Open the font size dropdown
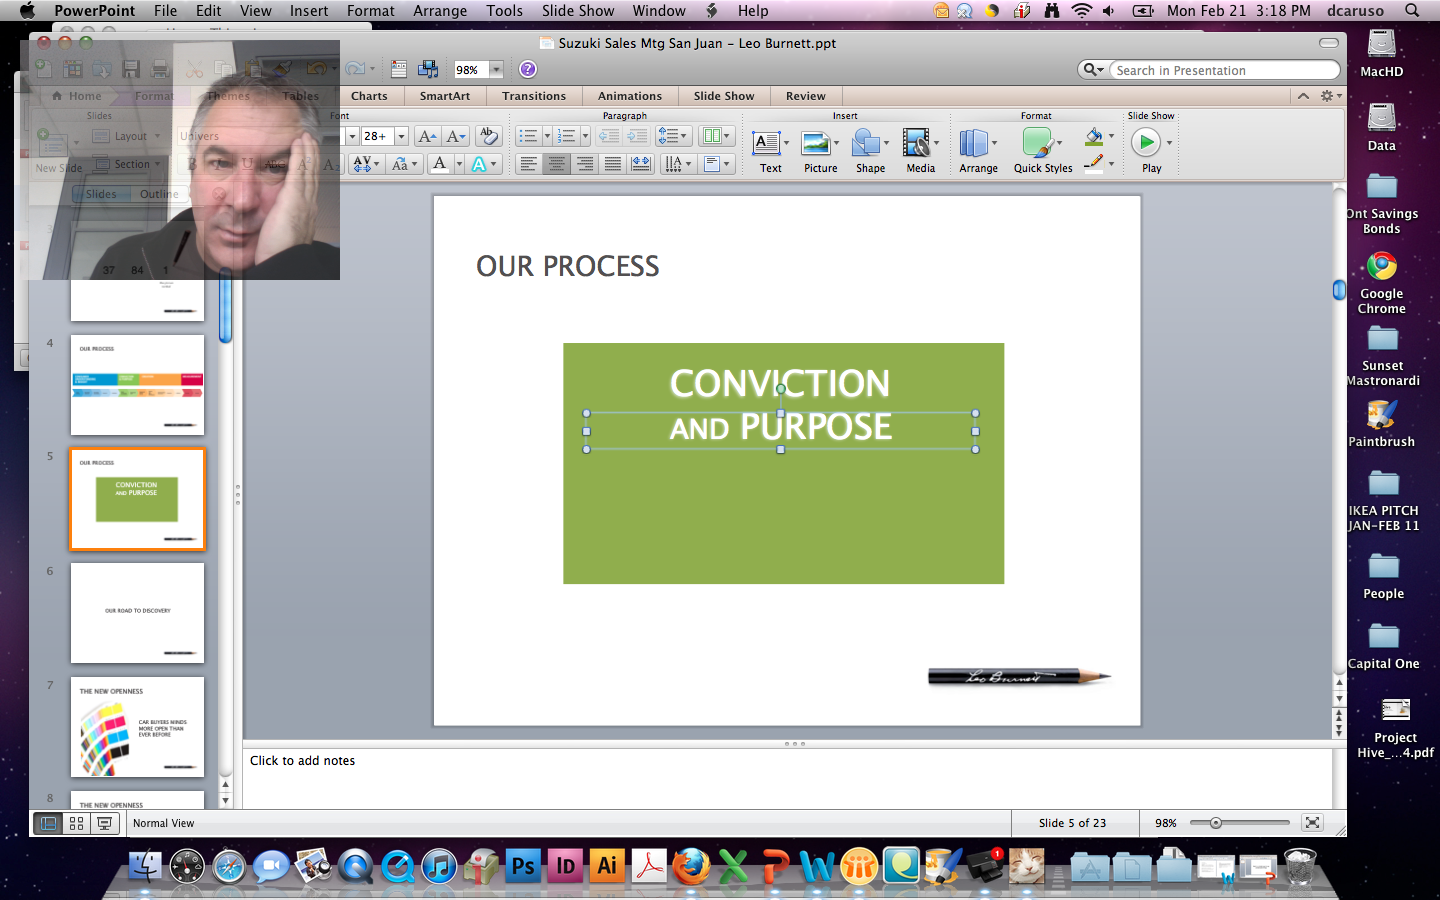 (x=401, y=136)
